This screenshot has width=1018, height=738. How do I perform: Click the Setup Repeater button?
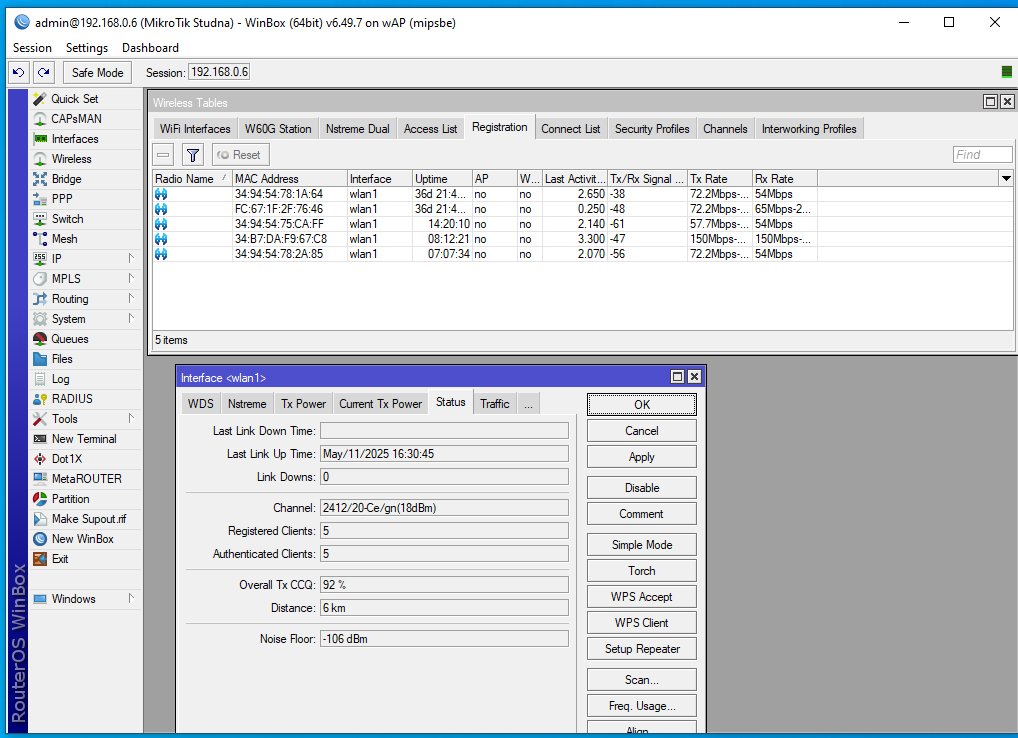(641, 648)
